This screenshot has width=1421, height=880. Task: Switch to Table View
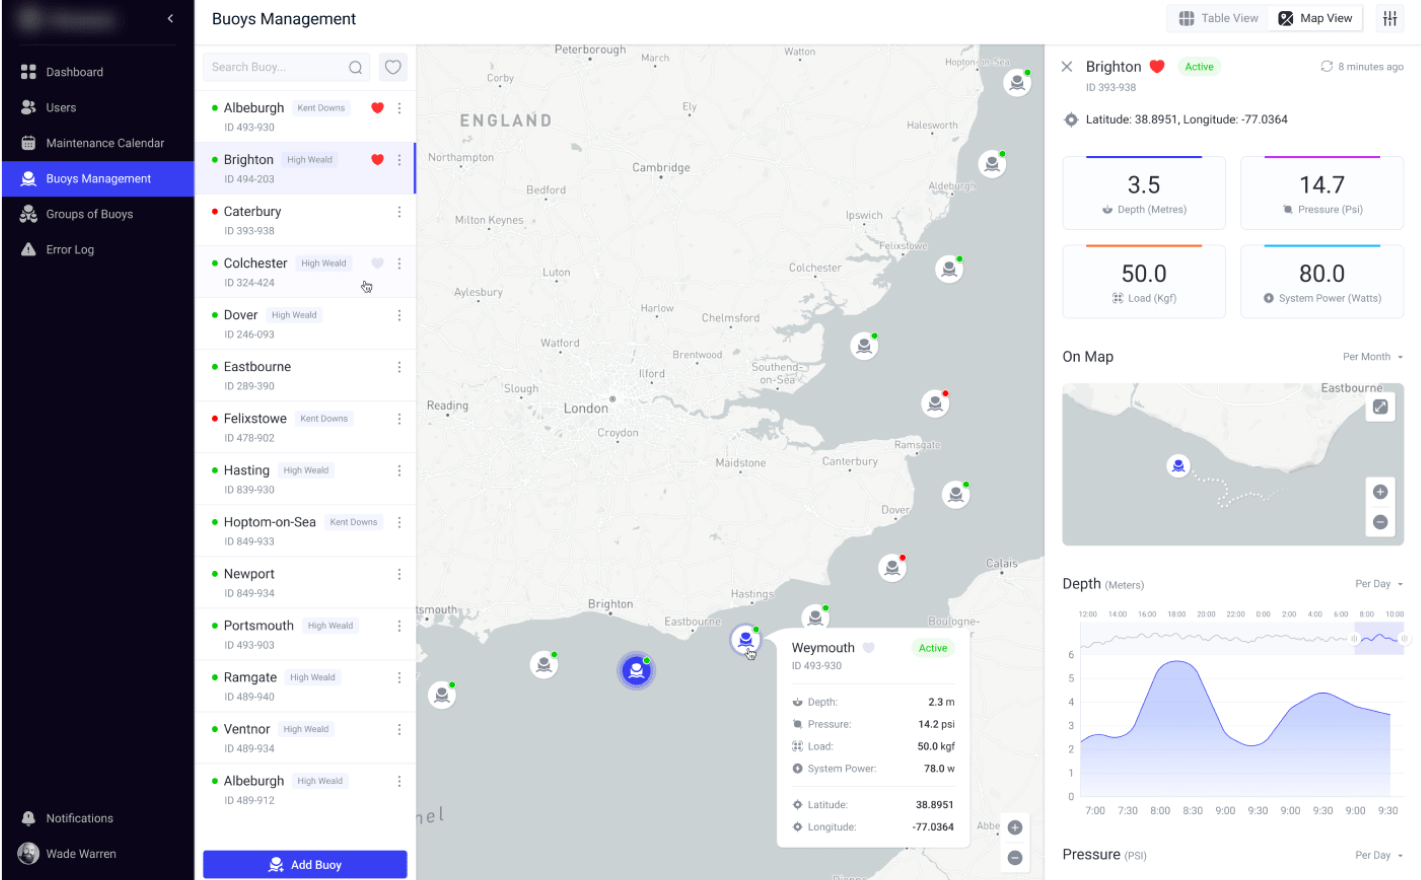pos(1216,18)
